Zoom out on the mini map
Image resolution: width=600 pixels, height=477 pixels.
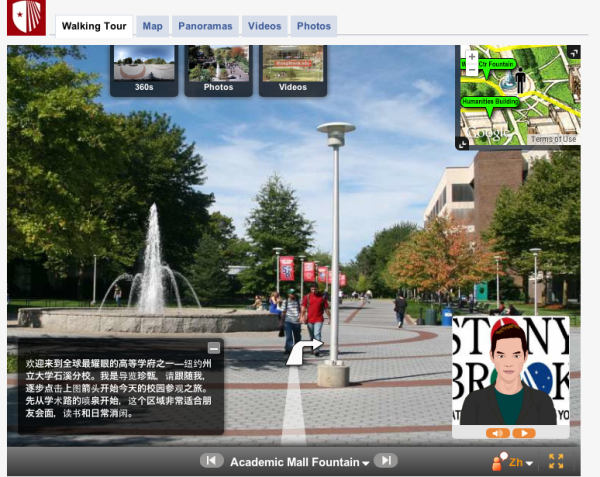click(472, 70)
